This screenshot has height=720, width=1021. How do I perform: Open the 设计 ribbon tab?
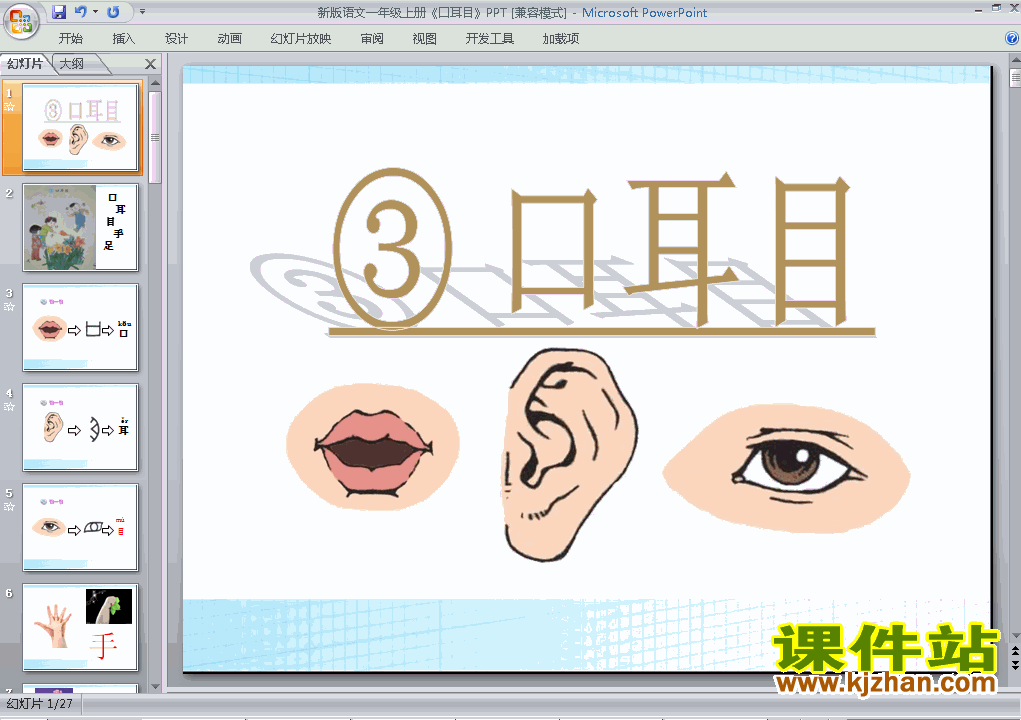176,38
